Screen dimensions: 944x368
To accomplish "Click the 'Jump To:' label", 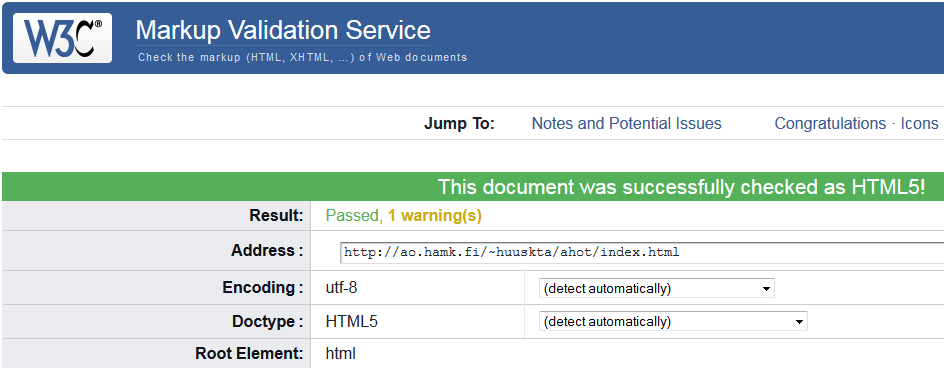I will pyautogui.click(x=459, y=123).
